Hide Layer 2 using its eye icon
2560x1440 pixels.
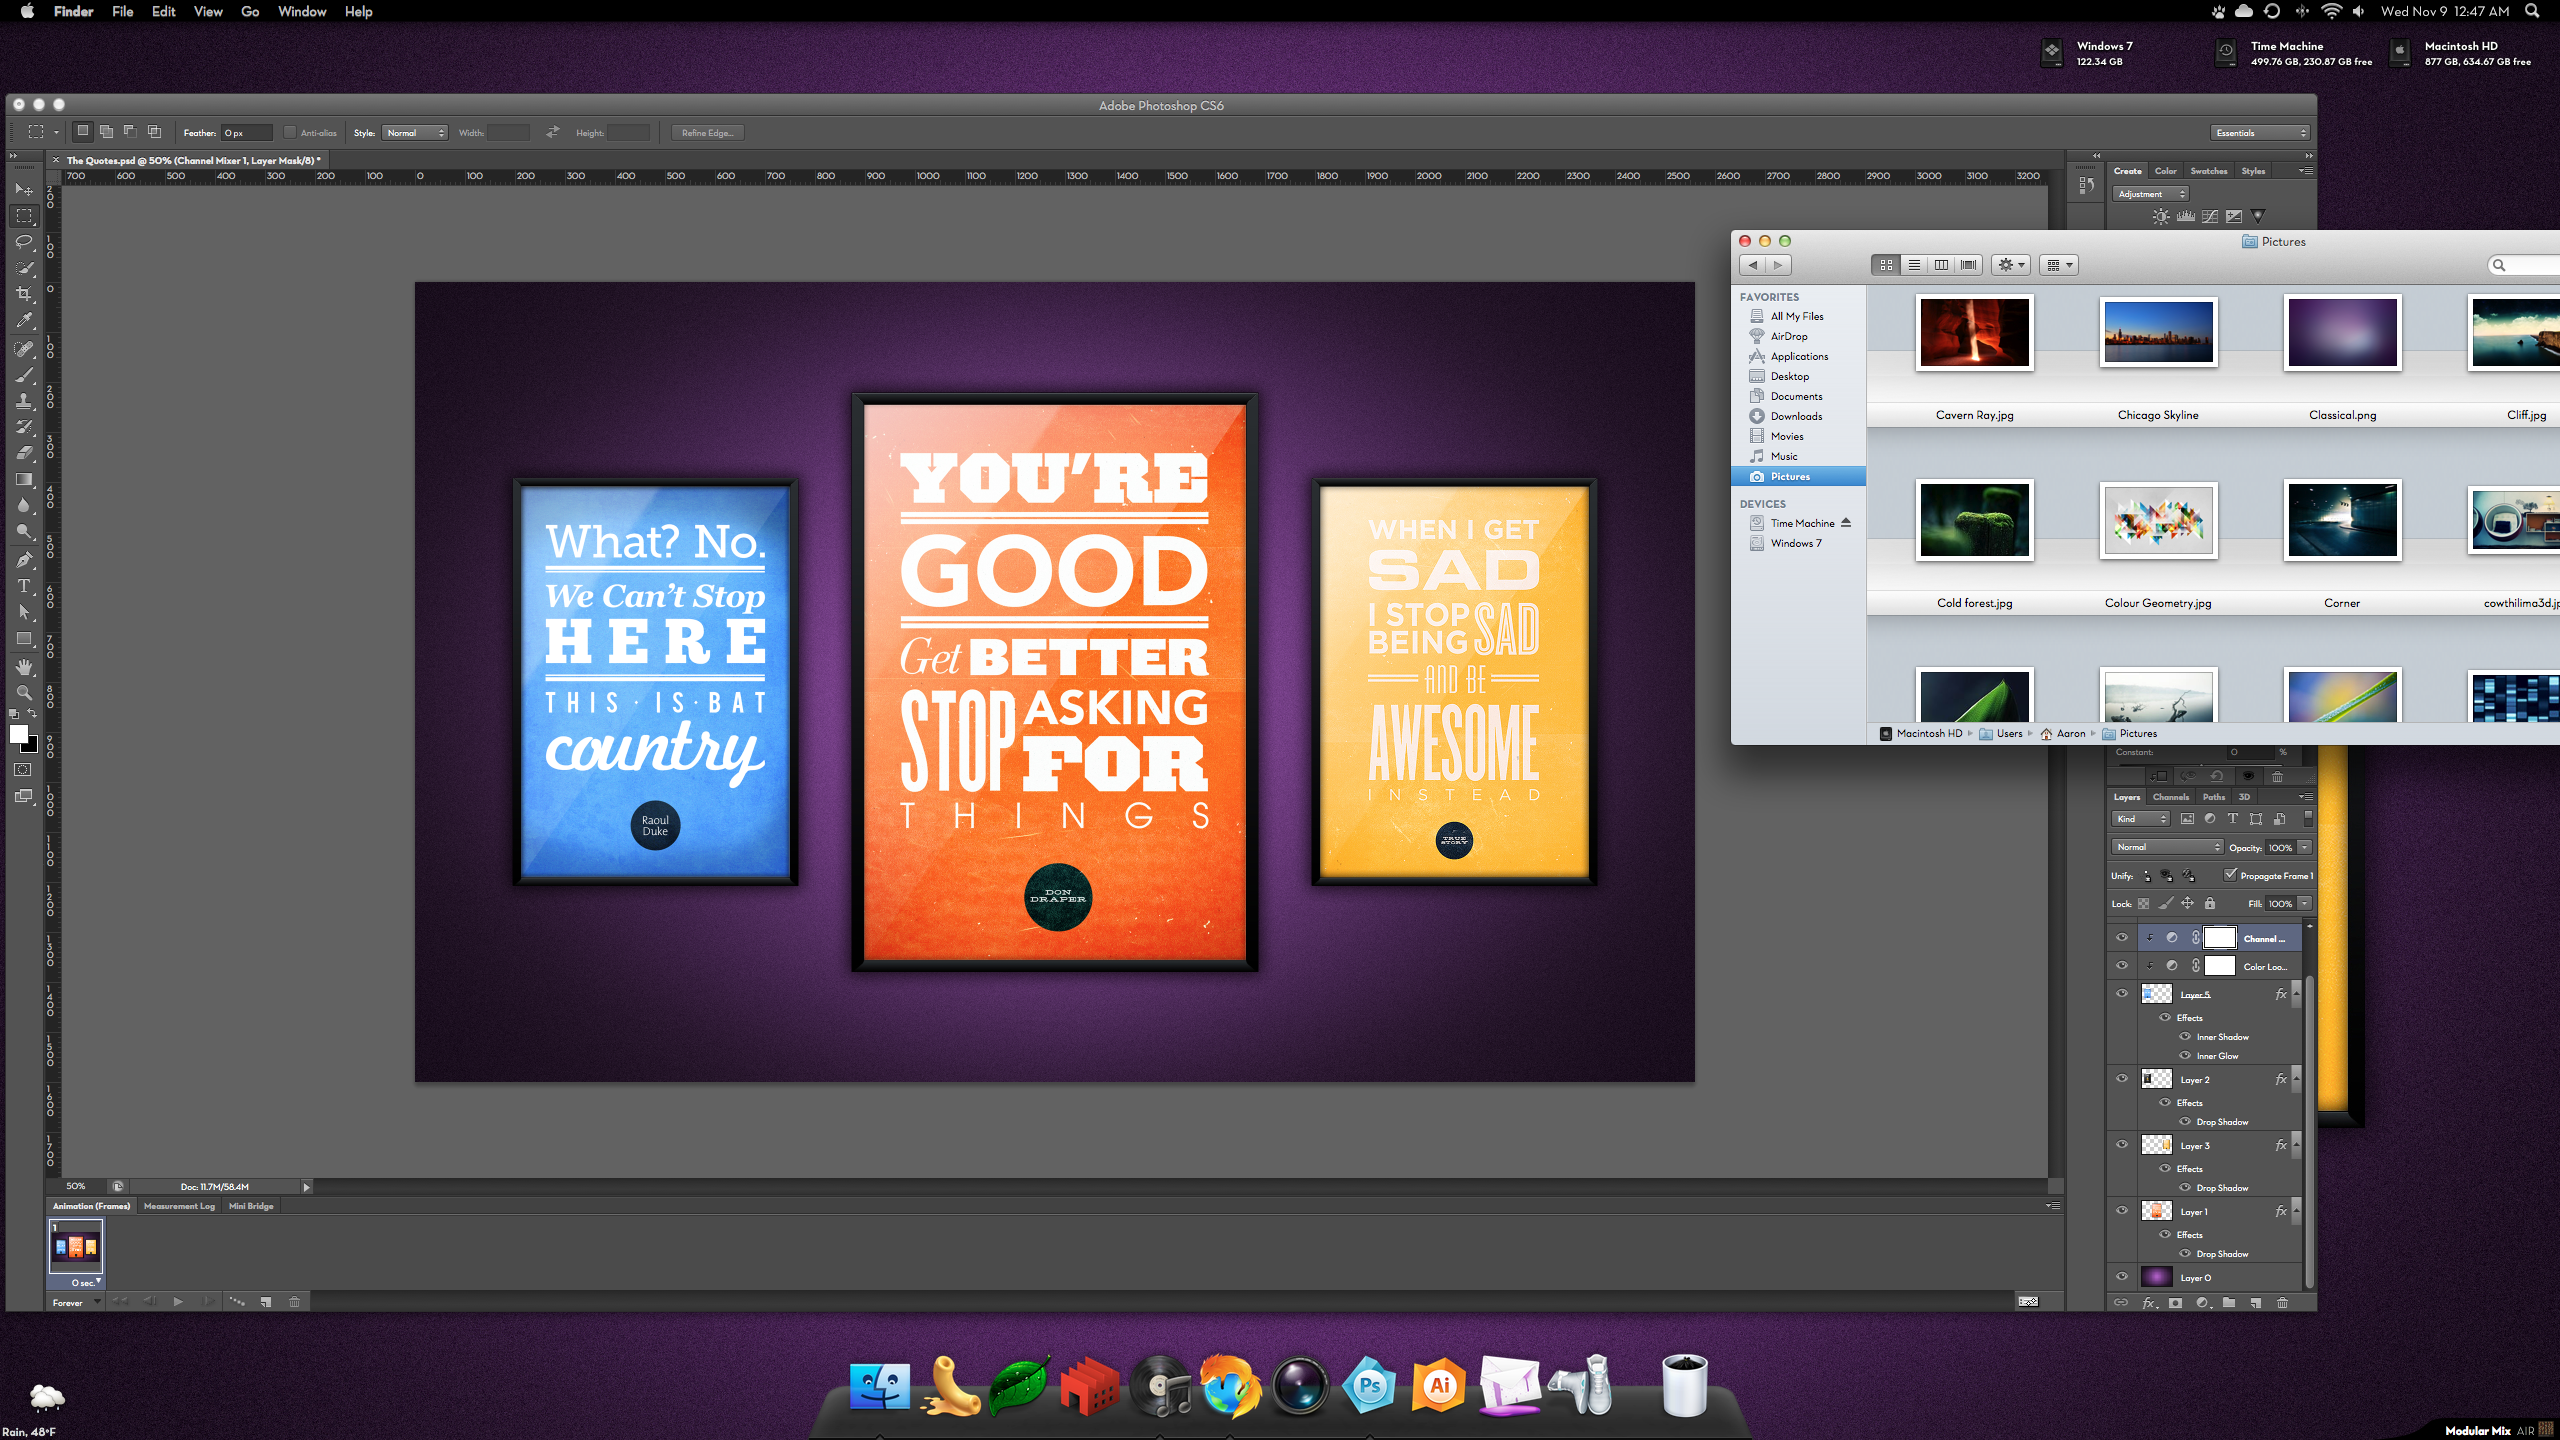[2122, 1079]
